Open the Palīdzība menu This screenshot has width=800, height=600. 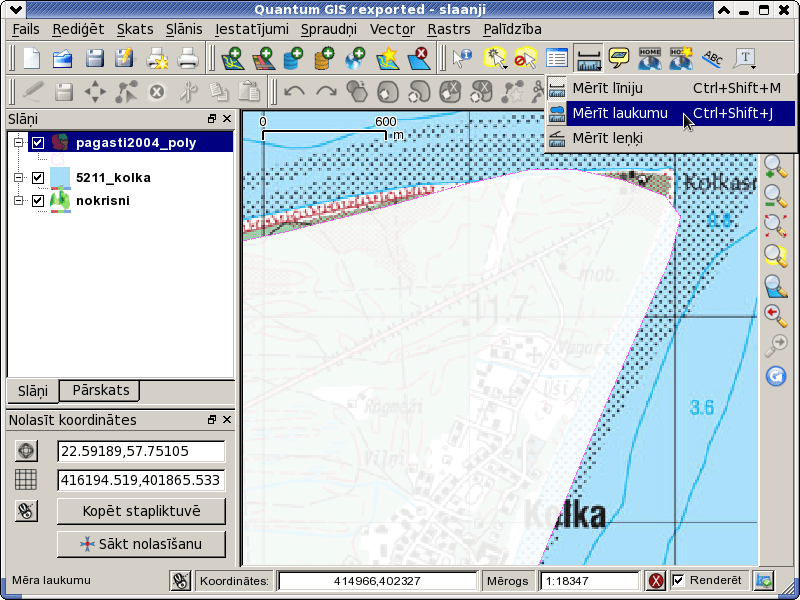512,29
